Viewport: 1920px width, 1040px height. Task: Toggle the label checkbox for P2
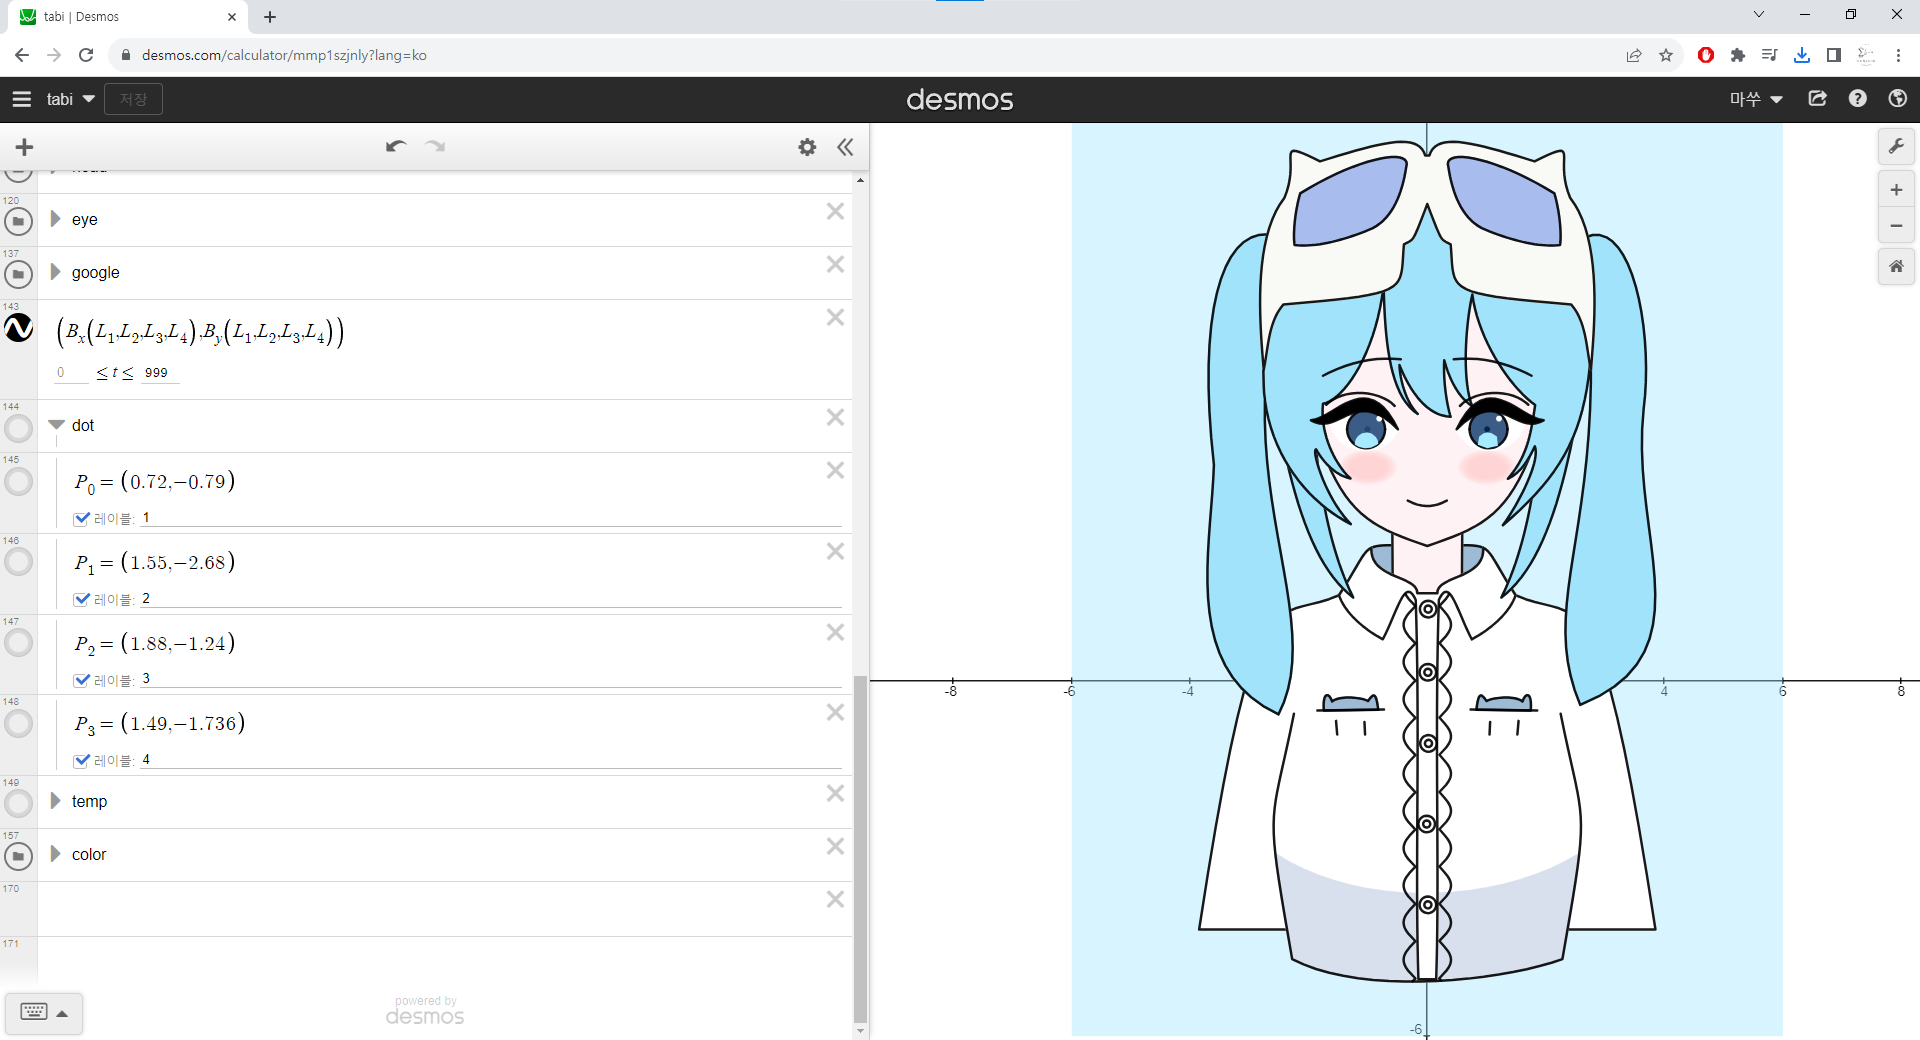[x=82, y=680]
